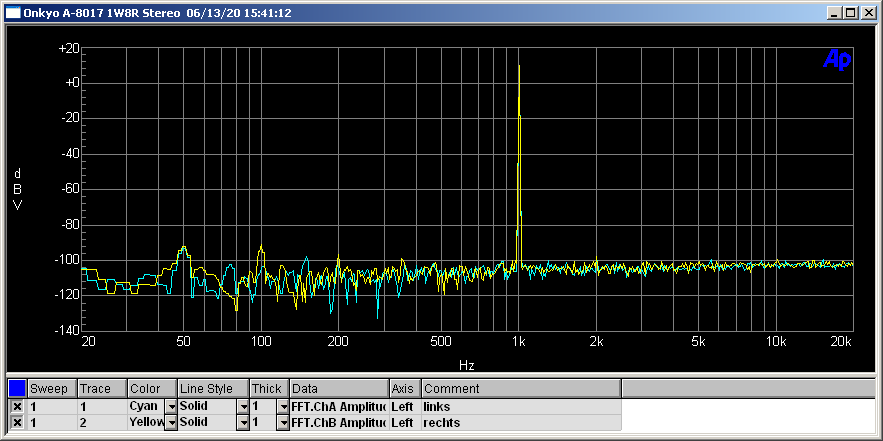The height and width of the screenshot is (441, 883).
Task: Open the Cyan color dropdown
Action: (170, 406)
